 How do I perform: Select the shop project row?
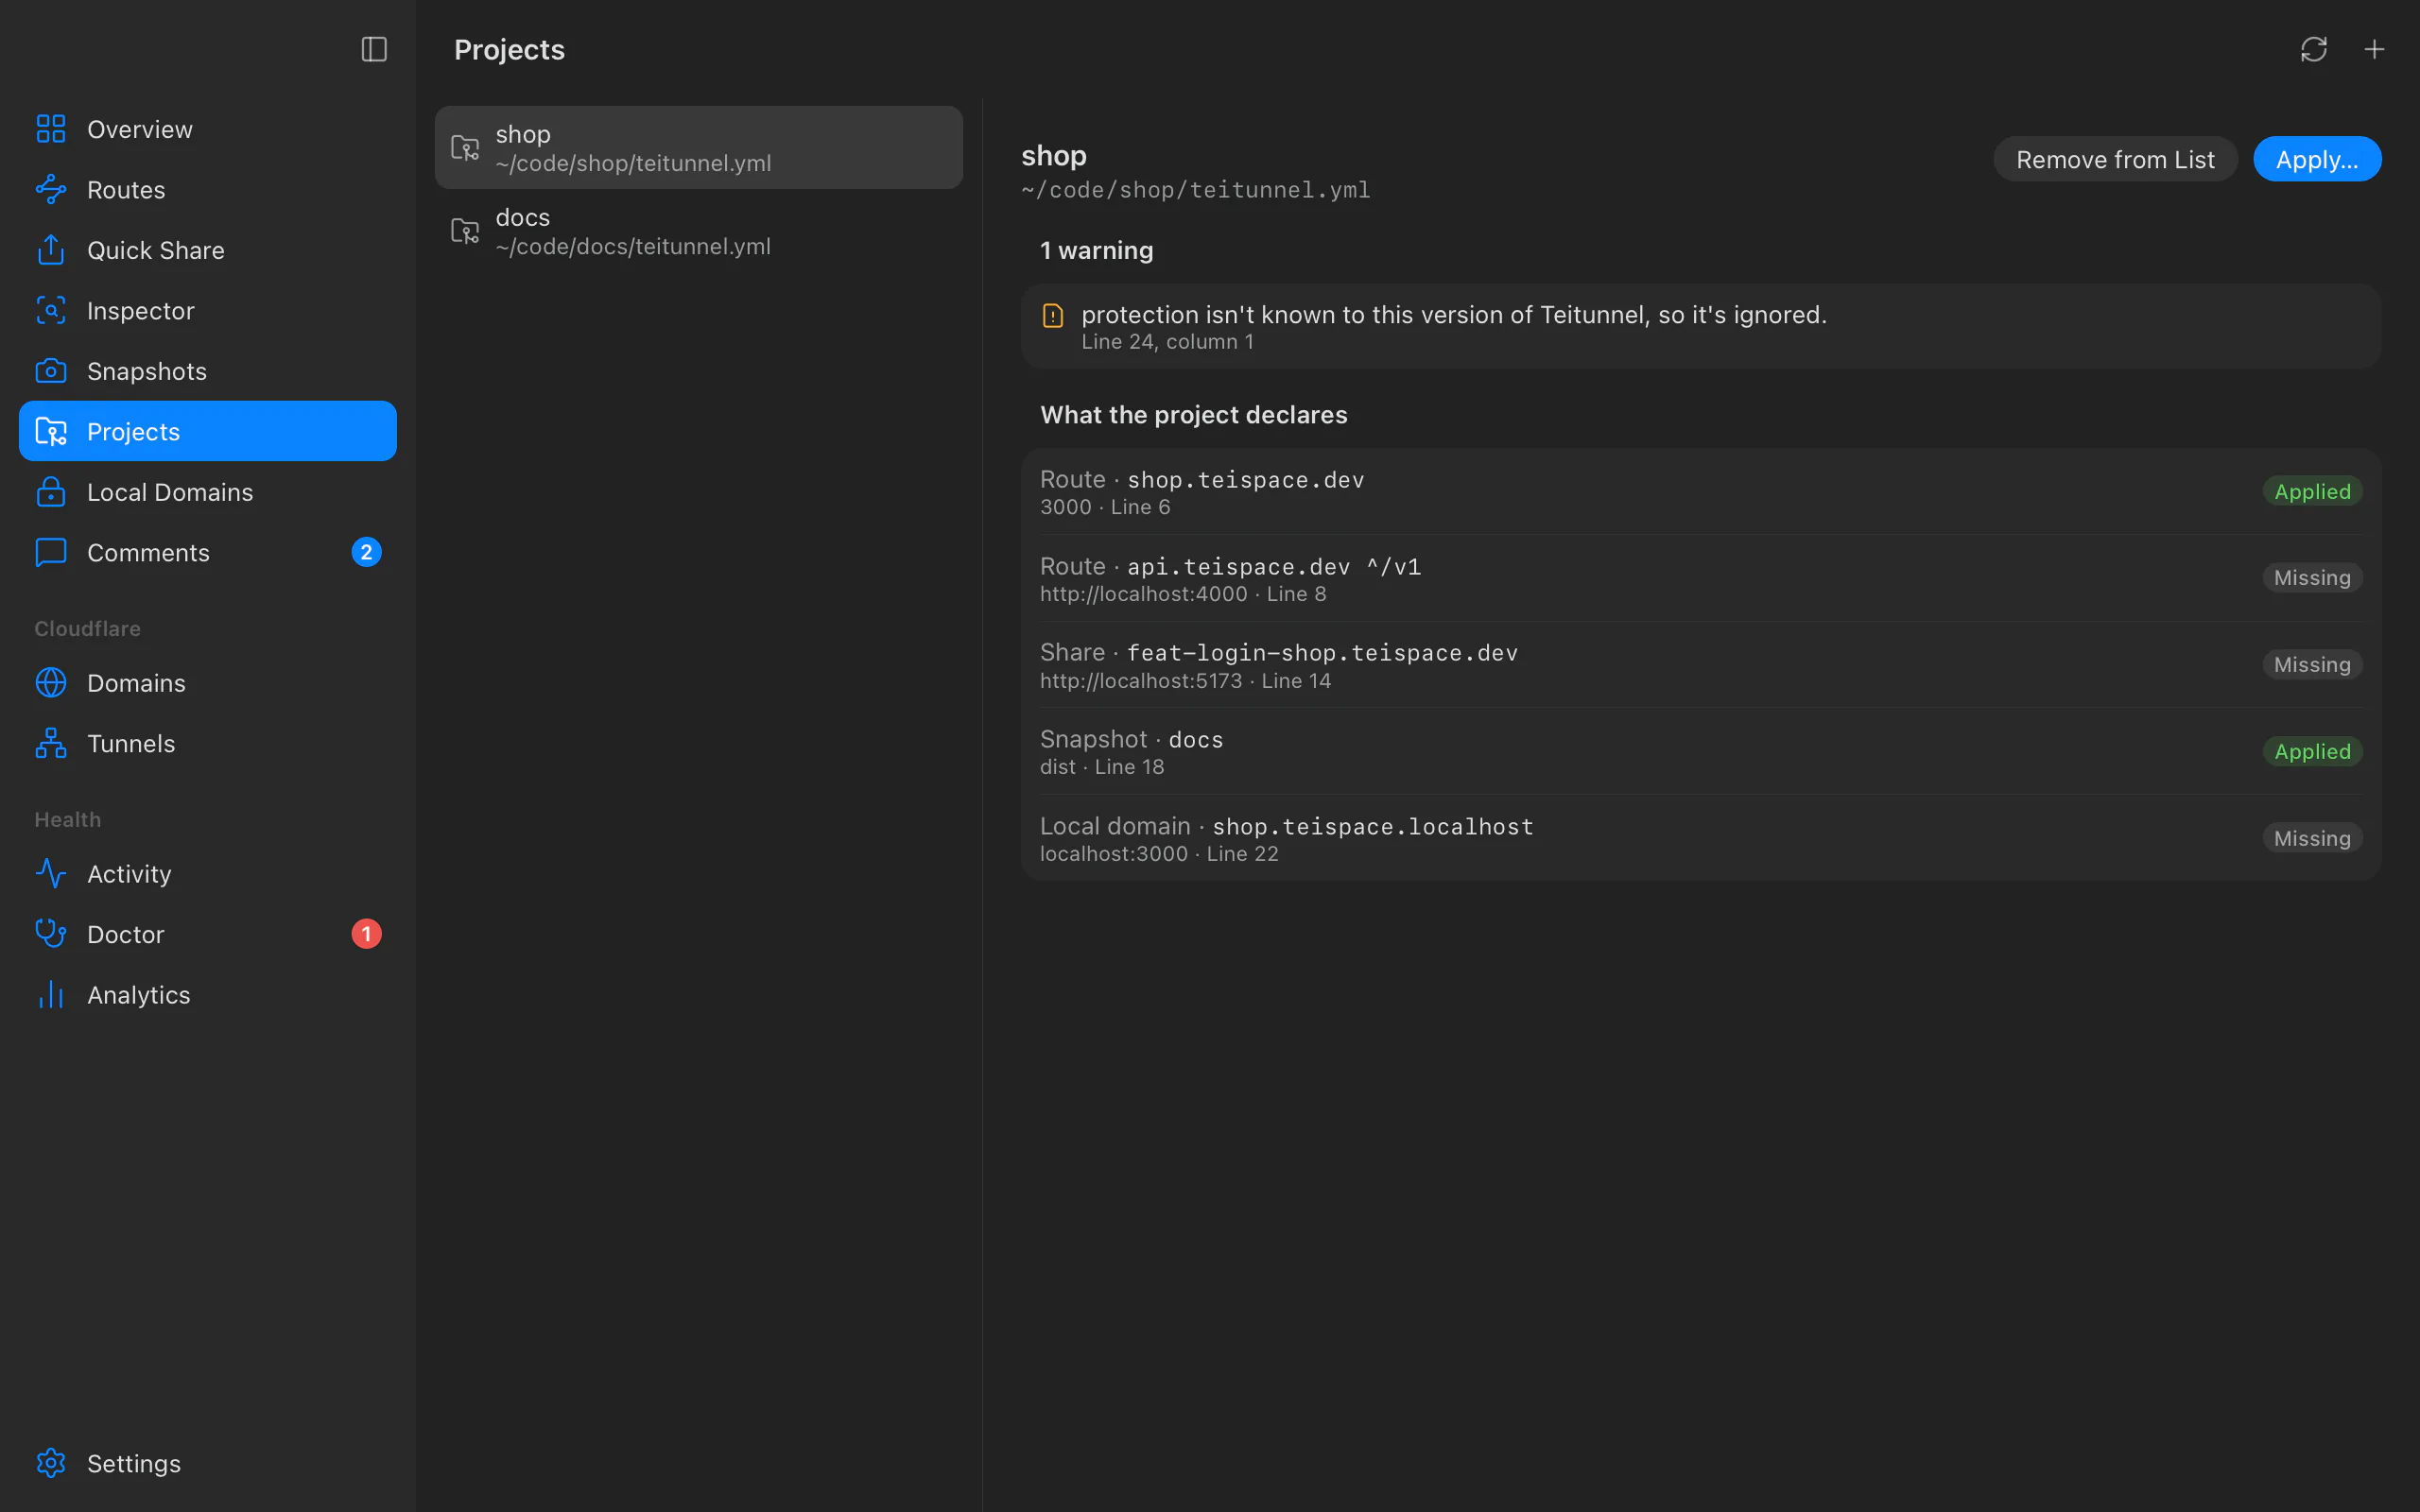(699, 147)
